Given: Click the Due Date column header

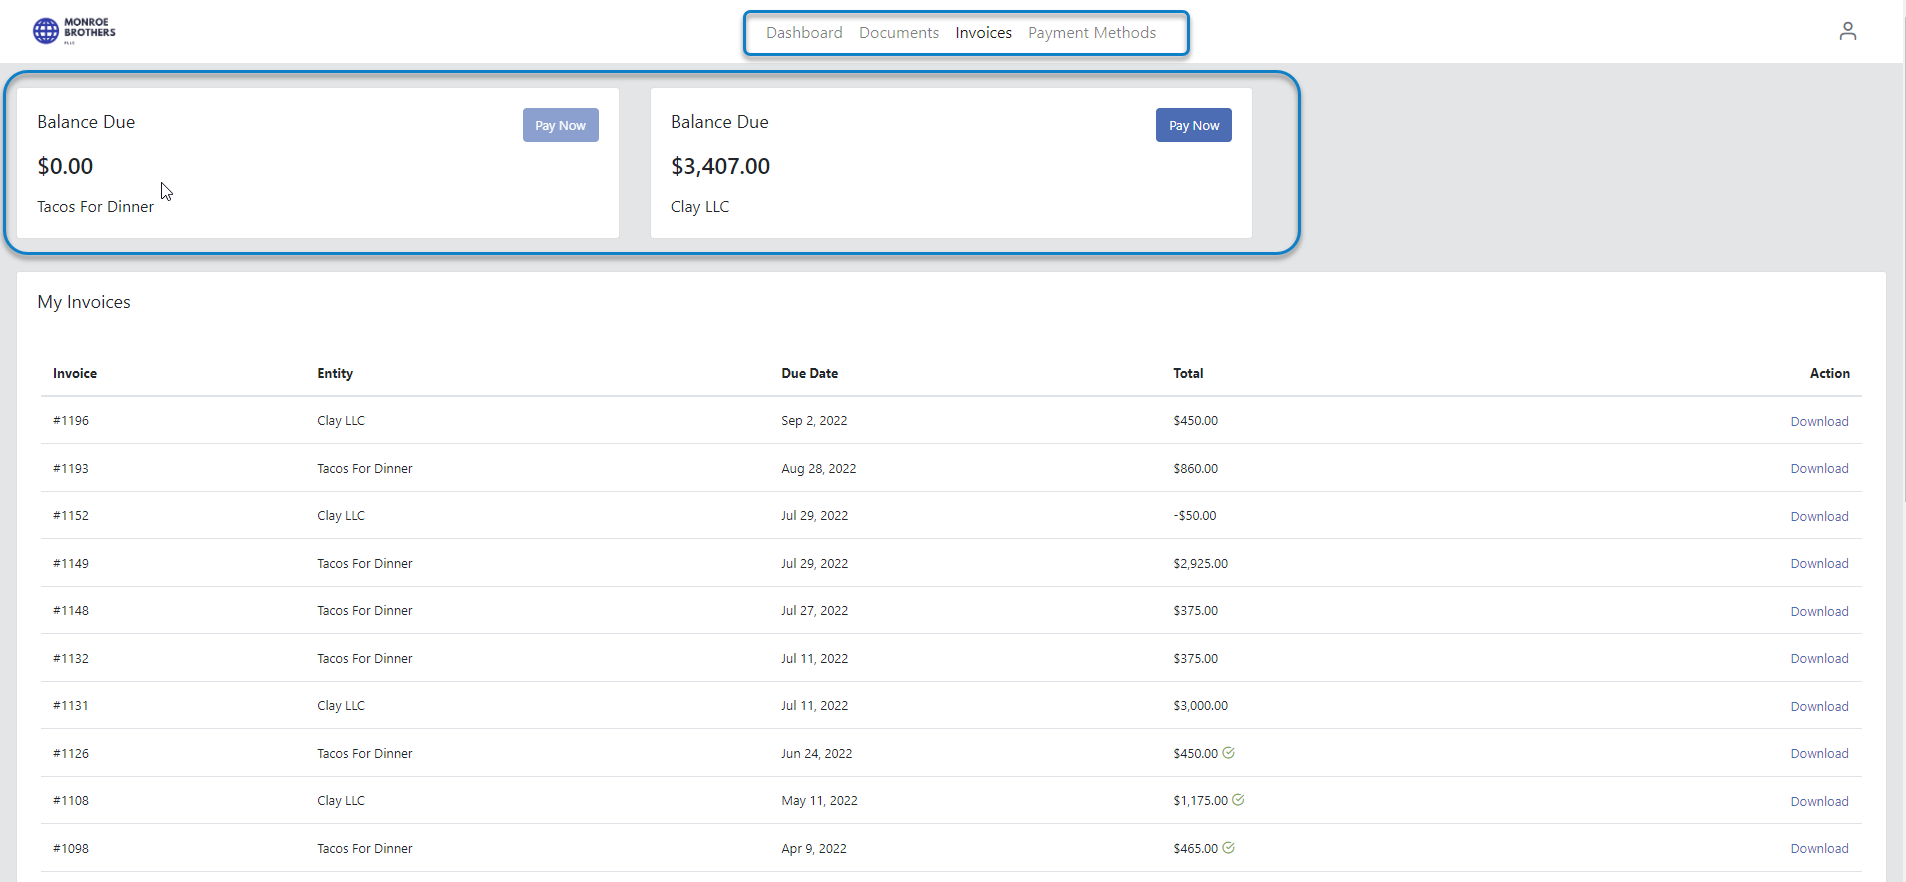Looking at the screenshot, I should (x=809, y=374).
